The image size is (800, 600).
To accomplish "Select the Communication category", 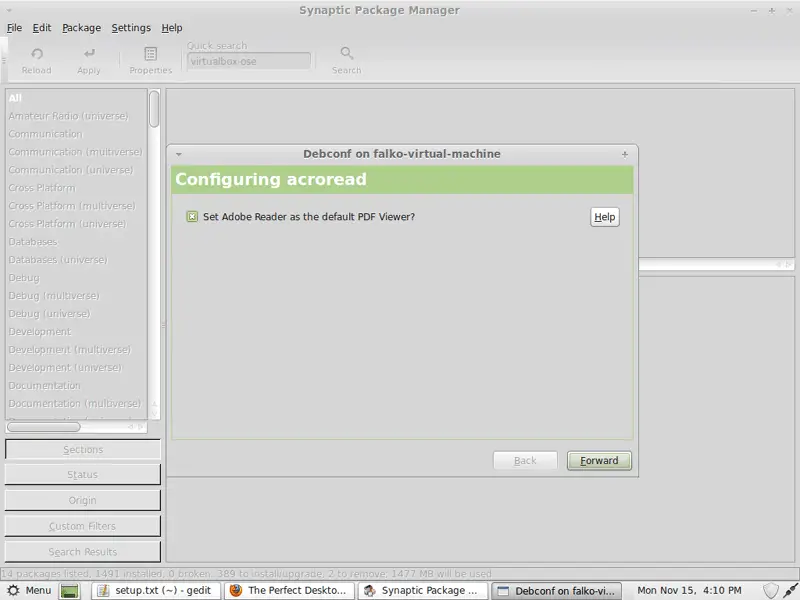I will (x=77, y=134).
